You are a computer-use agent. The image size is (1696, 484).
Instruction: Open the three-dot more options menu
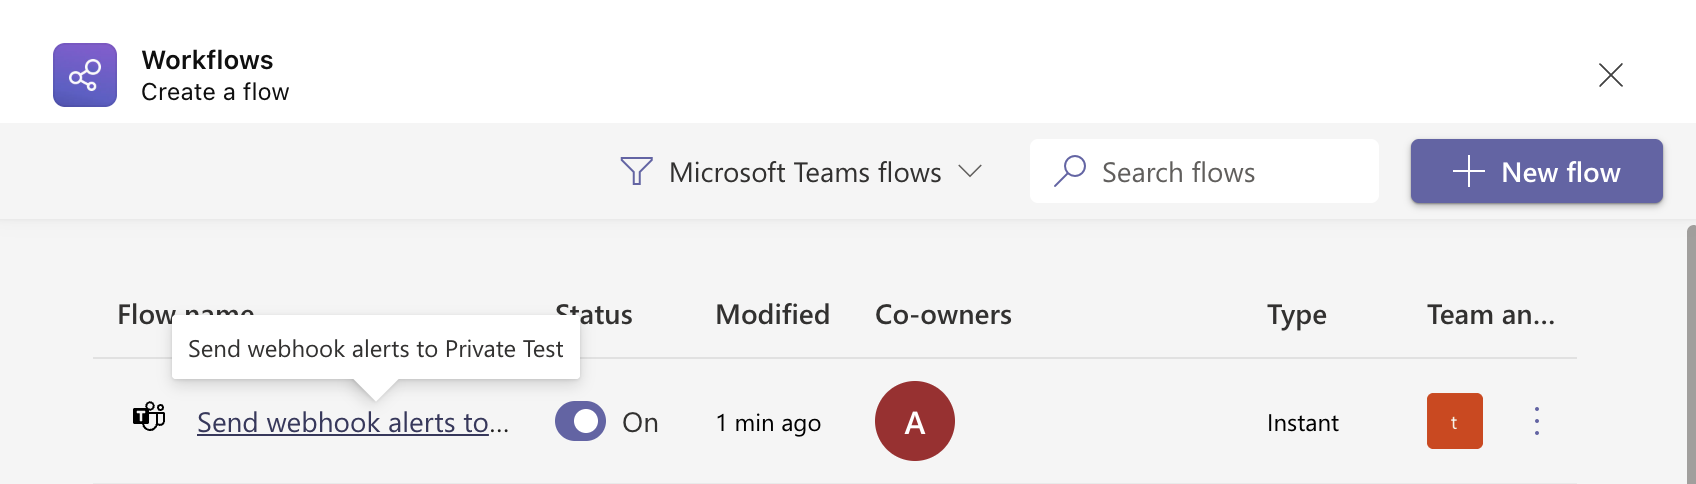coord(1537,421)
